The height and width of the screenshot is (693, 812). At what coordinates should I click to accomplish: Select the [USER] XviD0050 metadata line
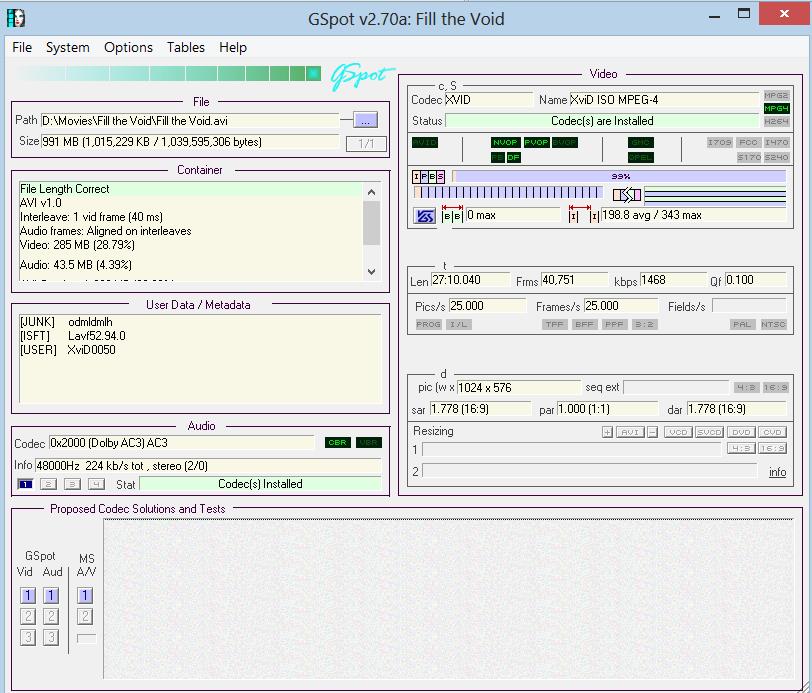pos(67,350)
